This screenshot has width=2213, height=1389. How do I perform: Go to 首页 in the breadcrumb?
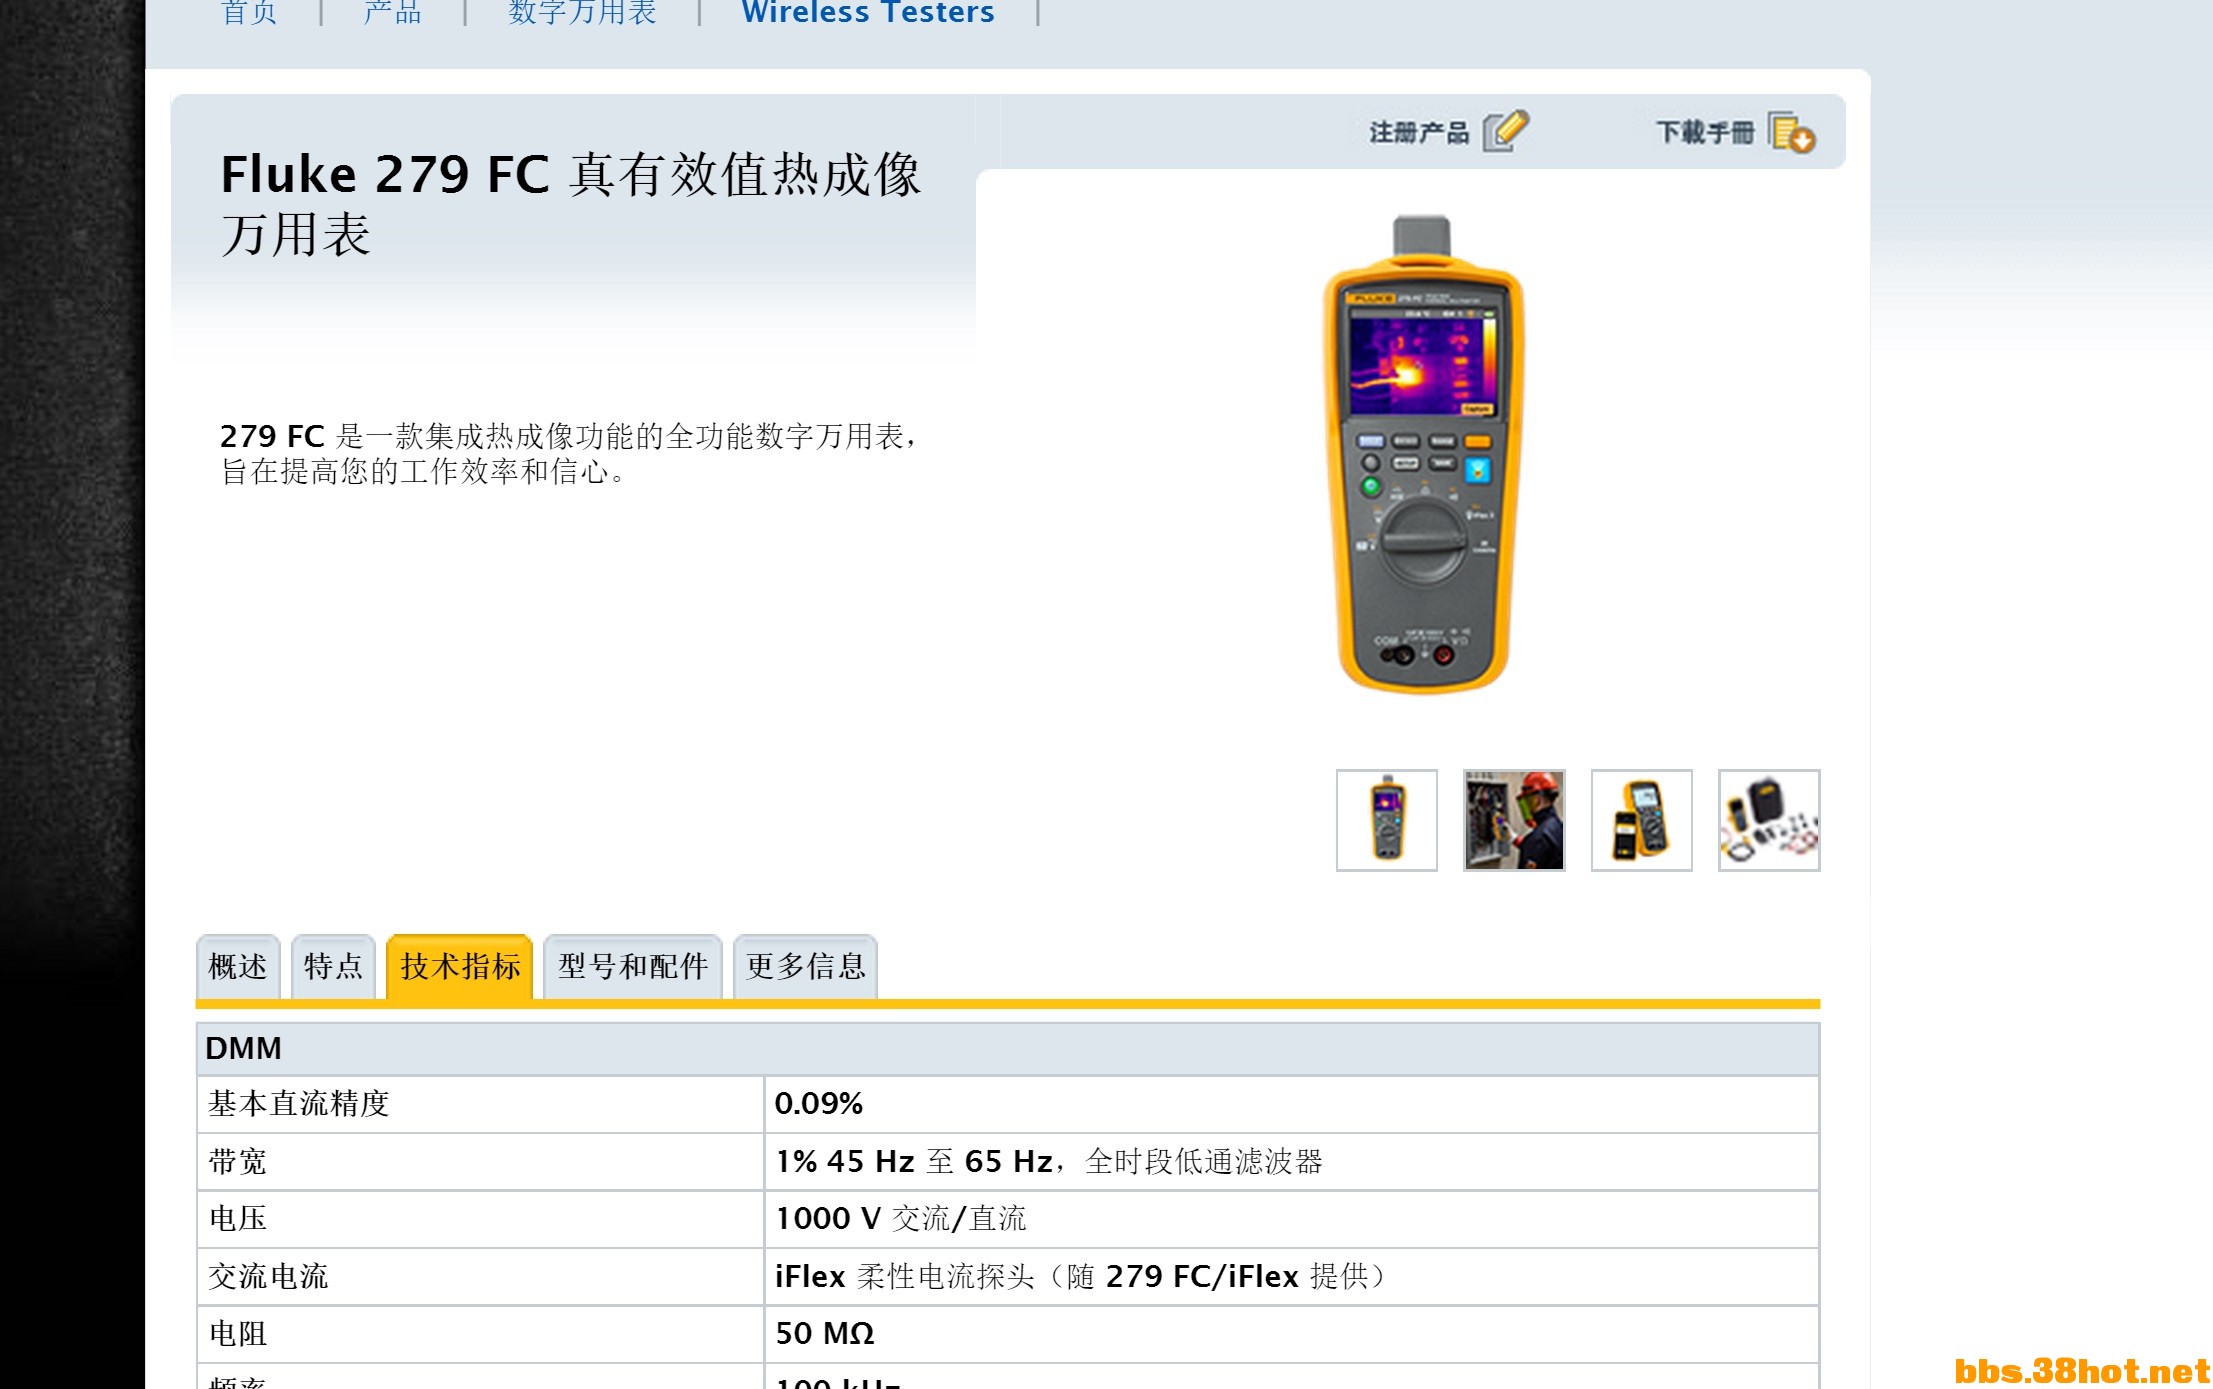click(249, 12)
